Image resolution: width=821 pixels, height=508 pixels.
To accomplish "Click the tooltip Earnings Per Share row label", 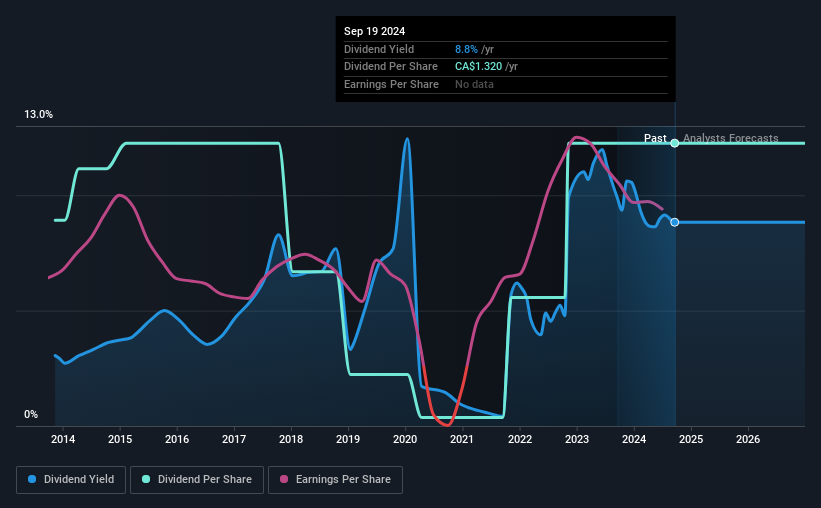I will [391, 84].
